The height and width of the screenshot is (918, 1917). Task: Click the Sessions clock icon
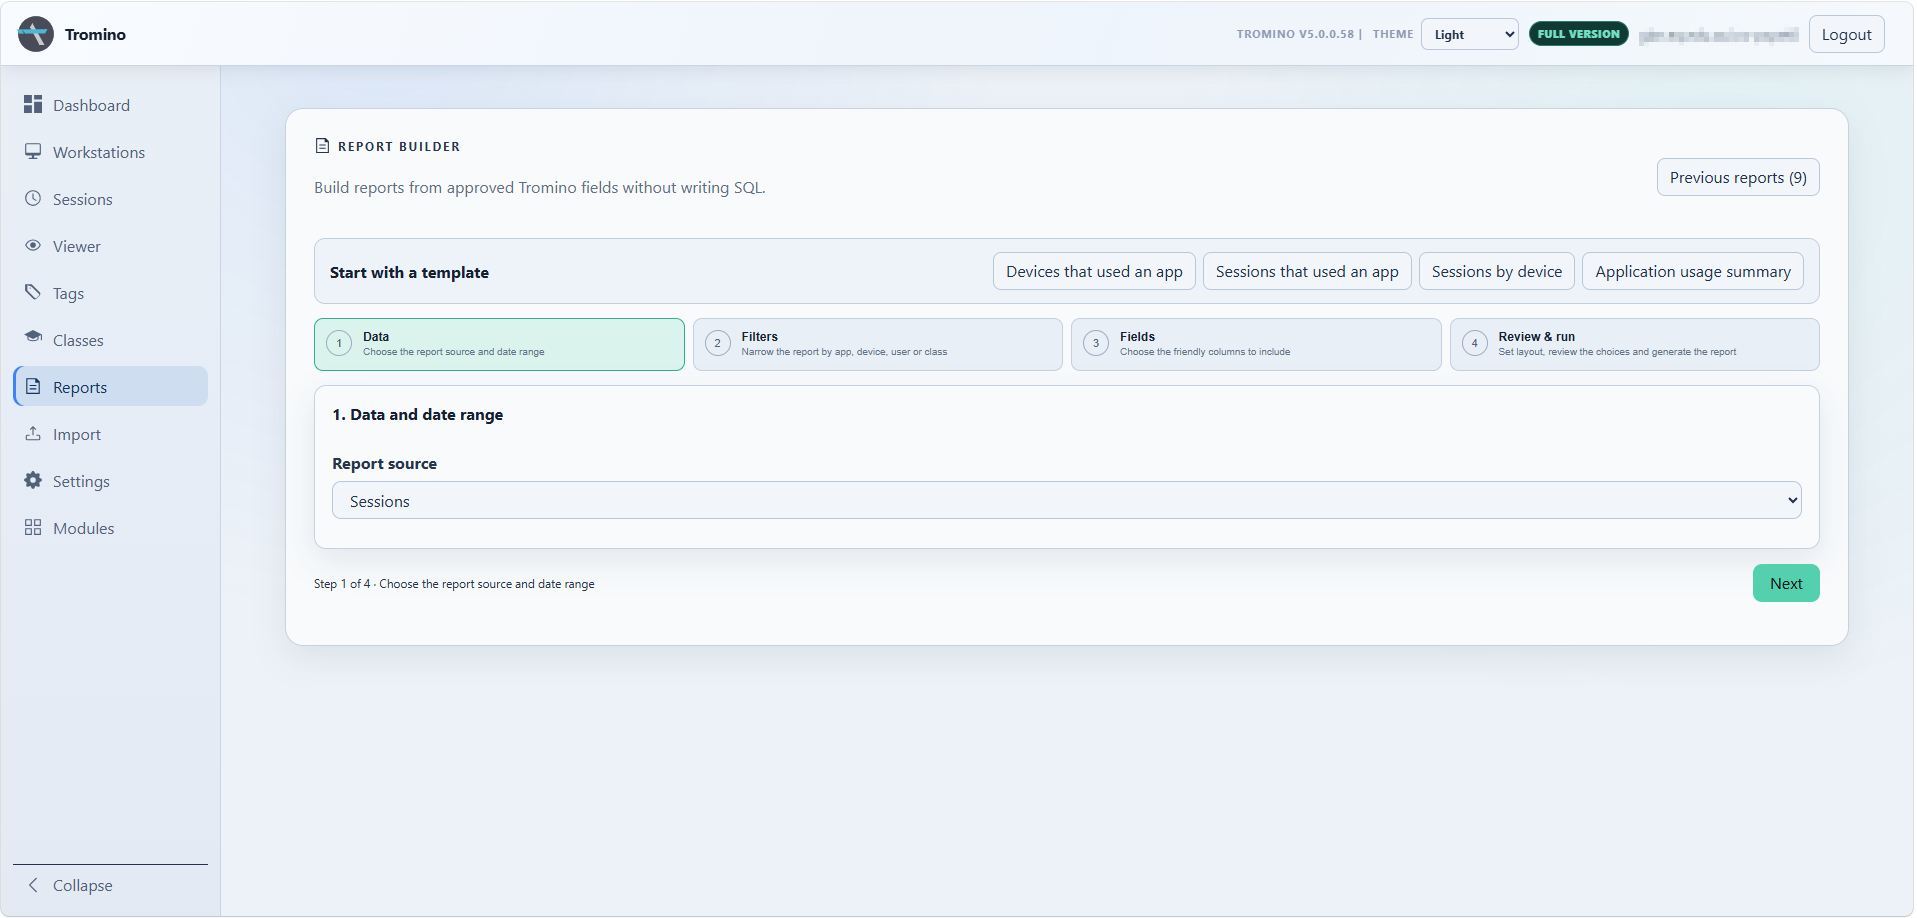33,199
